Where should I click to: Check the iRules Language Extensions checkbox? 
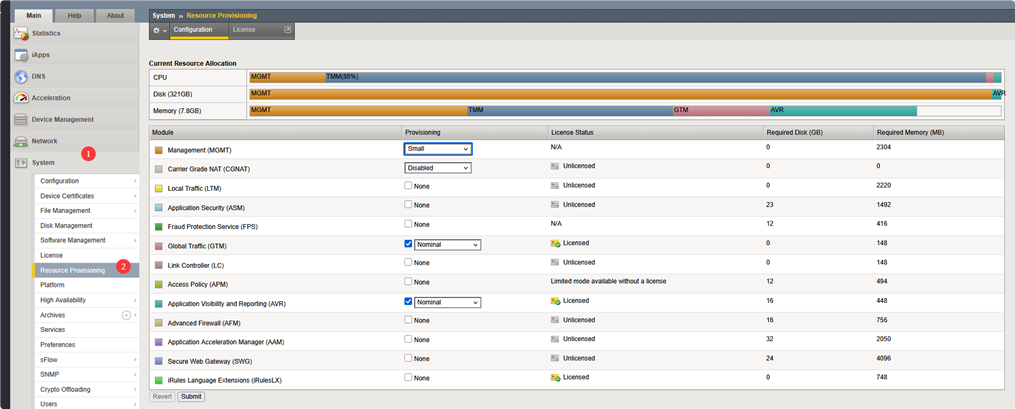point(408,377)
